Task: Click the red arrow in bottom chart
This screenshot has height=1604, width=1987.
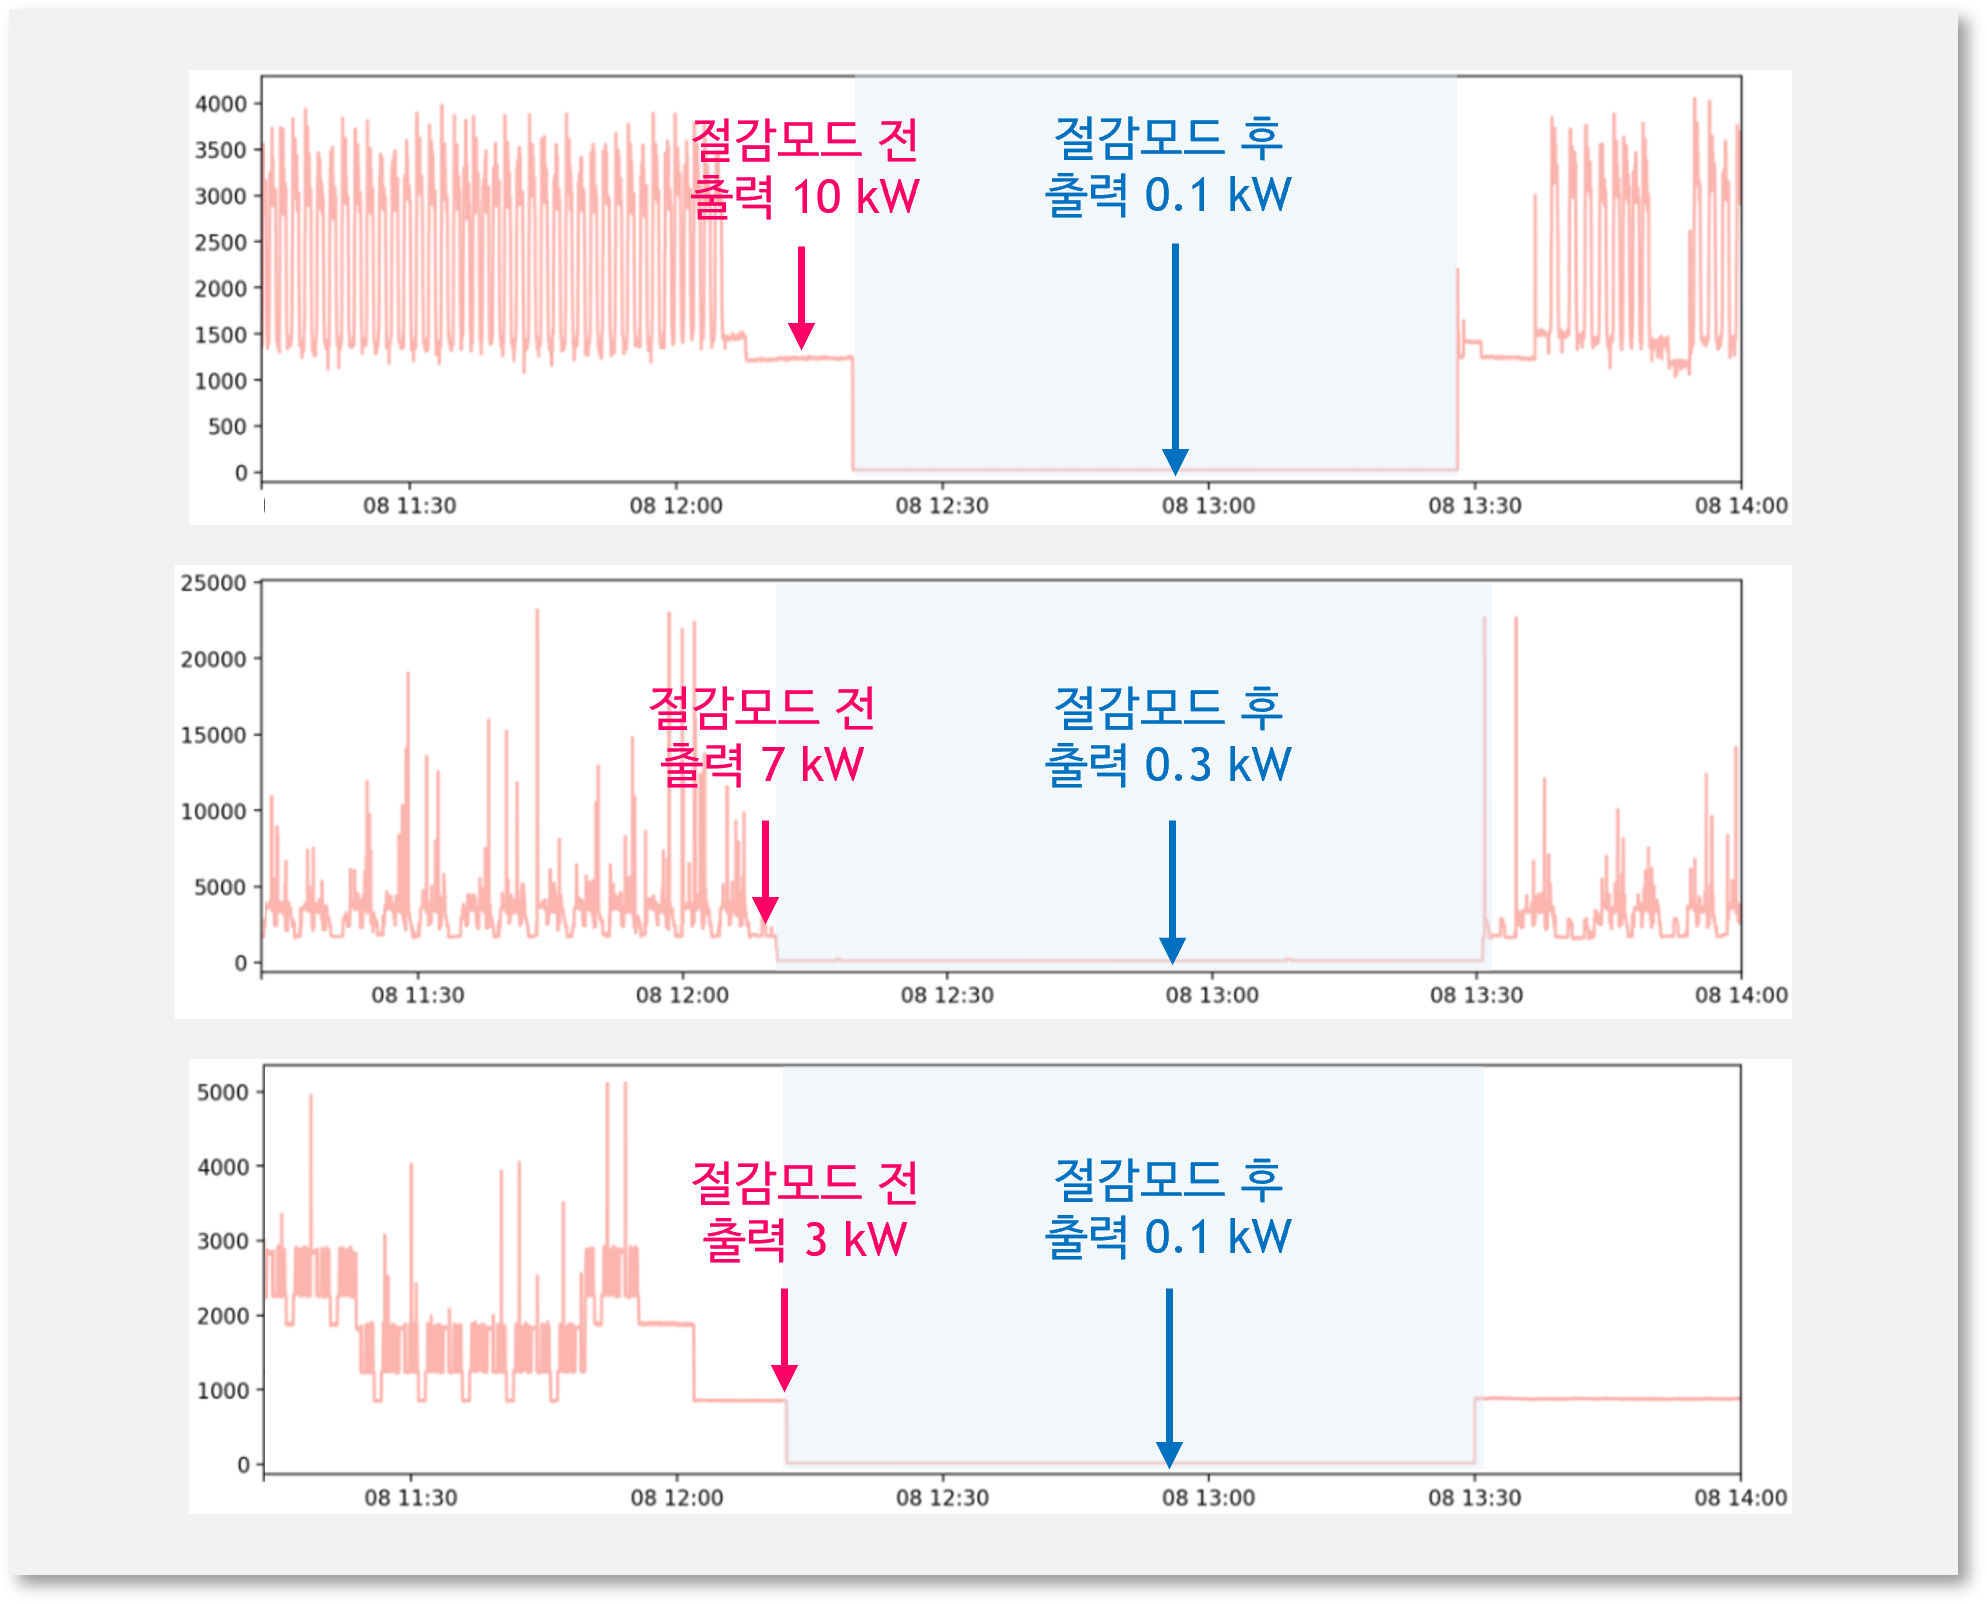Action: pos(784,1339)
